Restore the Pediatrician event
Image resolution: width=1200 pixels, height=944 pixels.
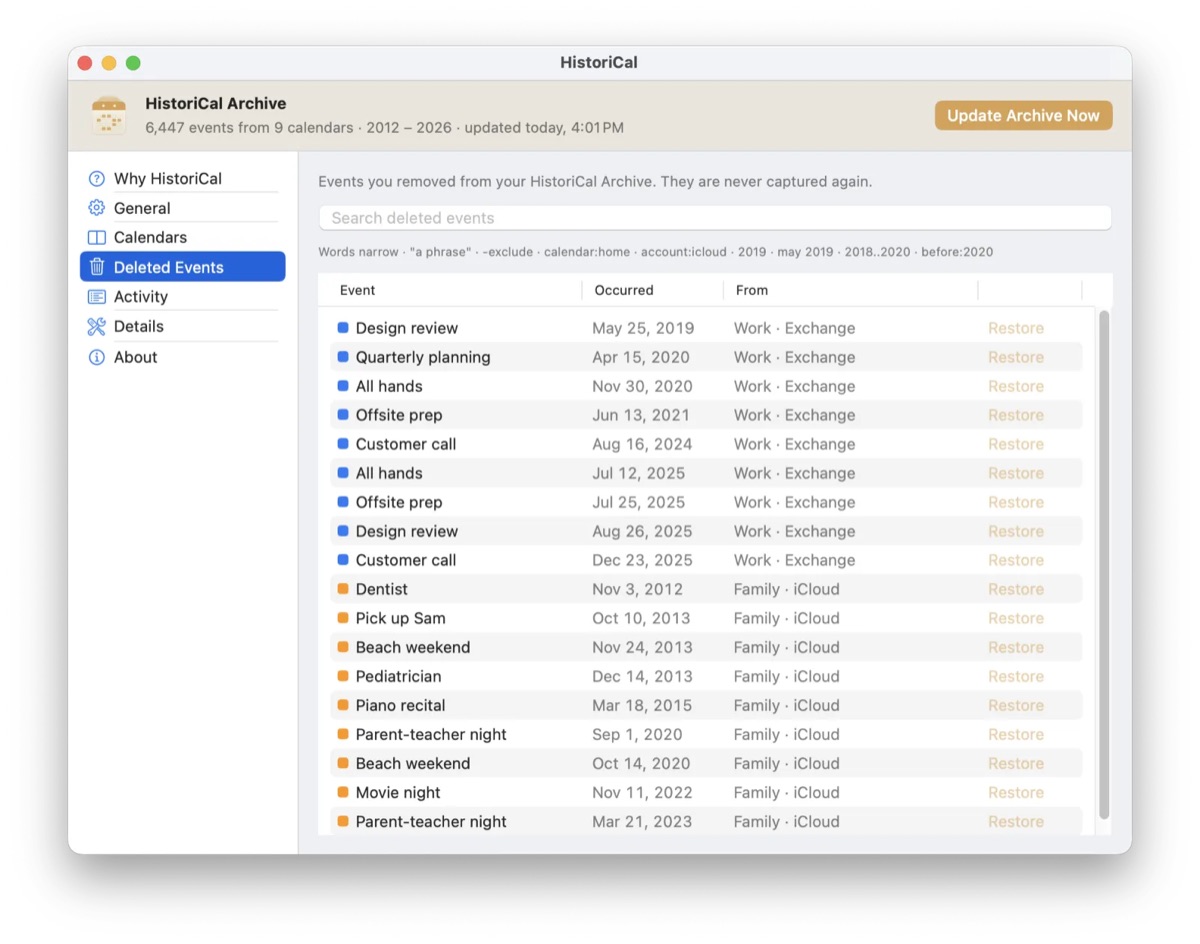tap(1015, 676)
